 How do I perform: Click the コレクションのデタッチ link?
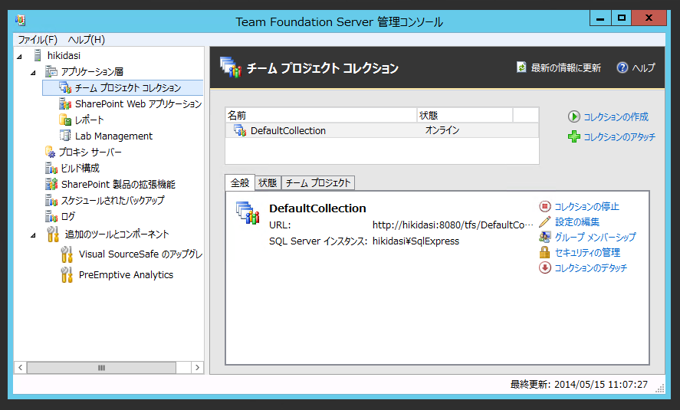coord(591,268)
